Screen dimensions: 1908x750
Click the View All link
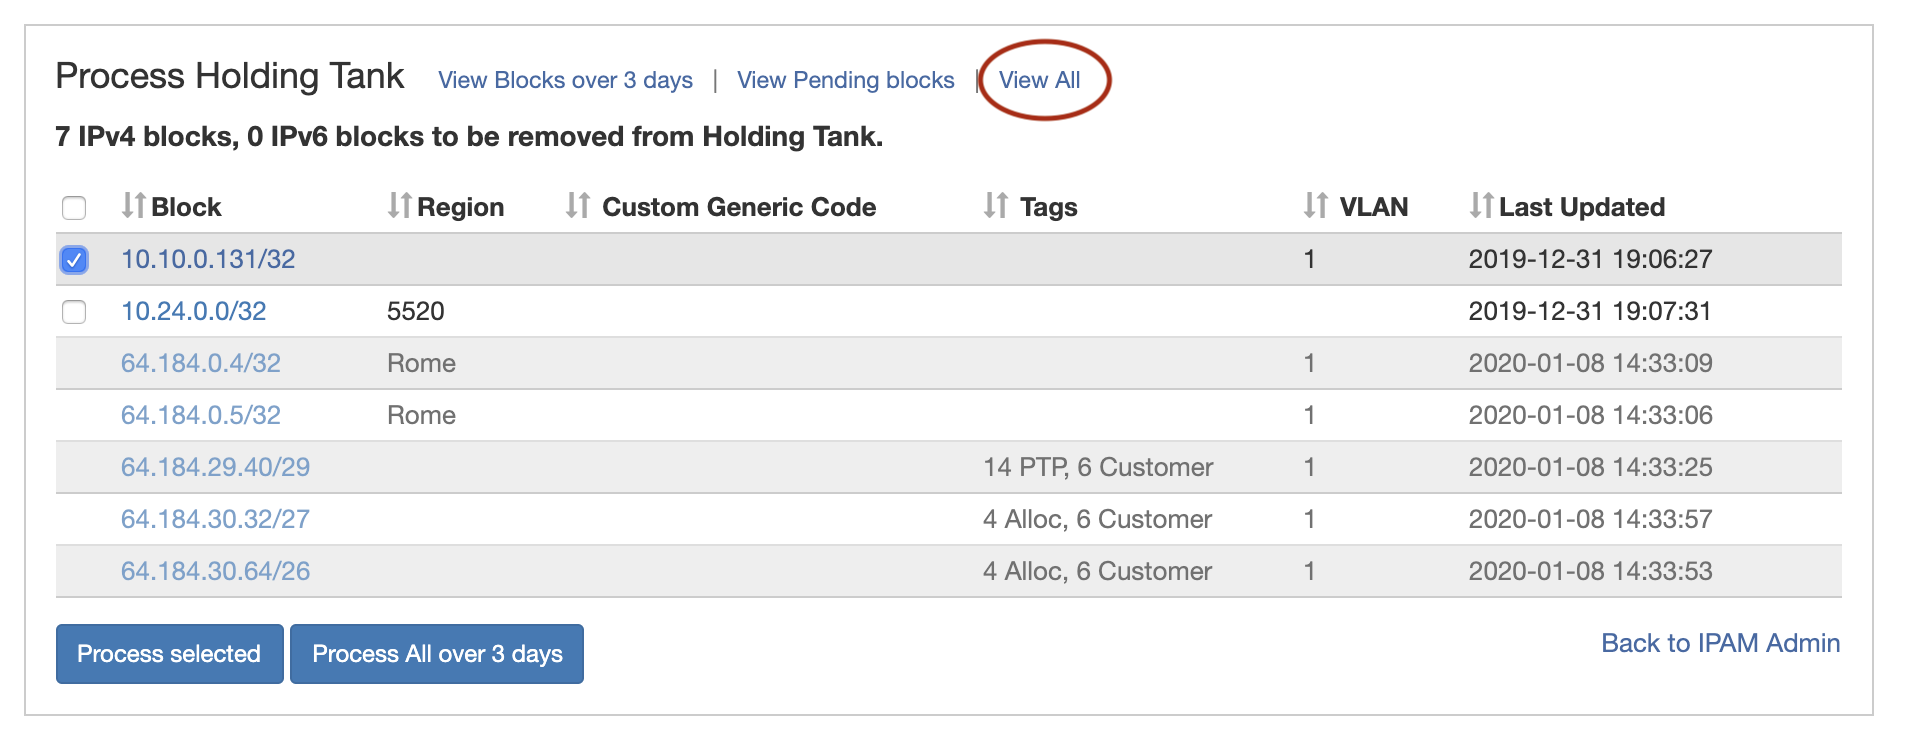(x=1039, y=80)
